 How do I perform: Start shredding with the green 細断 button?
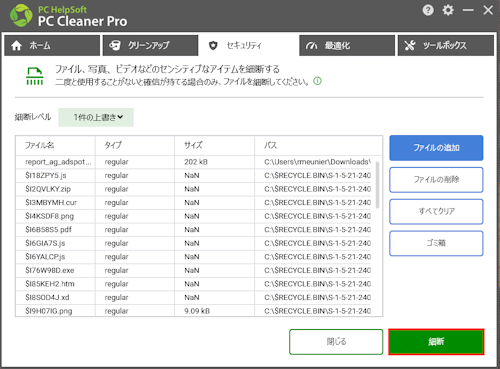pyautogui.click(x=436, y=342)
